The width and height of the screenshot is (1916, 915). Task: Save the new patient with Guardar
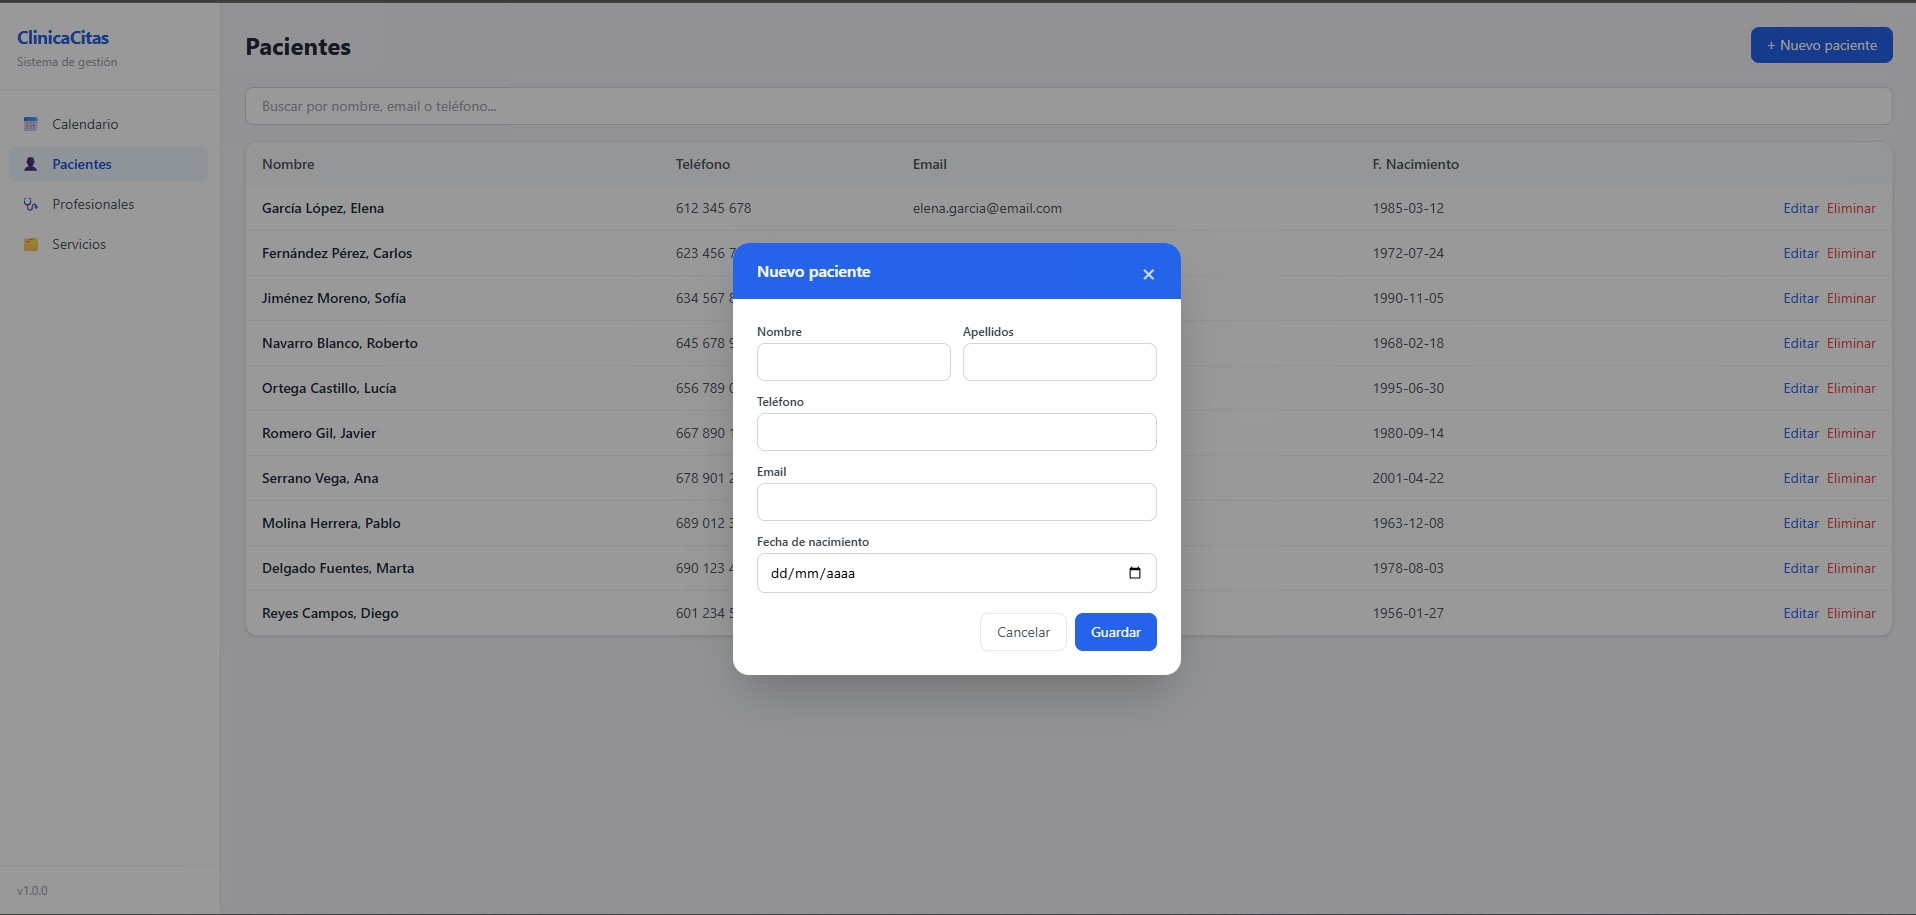[1115, 632]
